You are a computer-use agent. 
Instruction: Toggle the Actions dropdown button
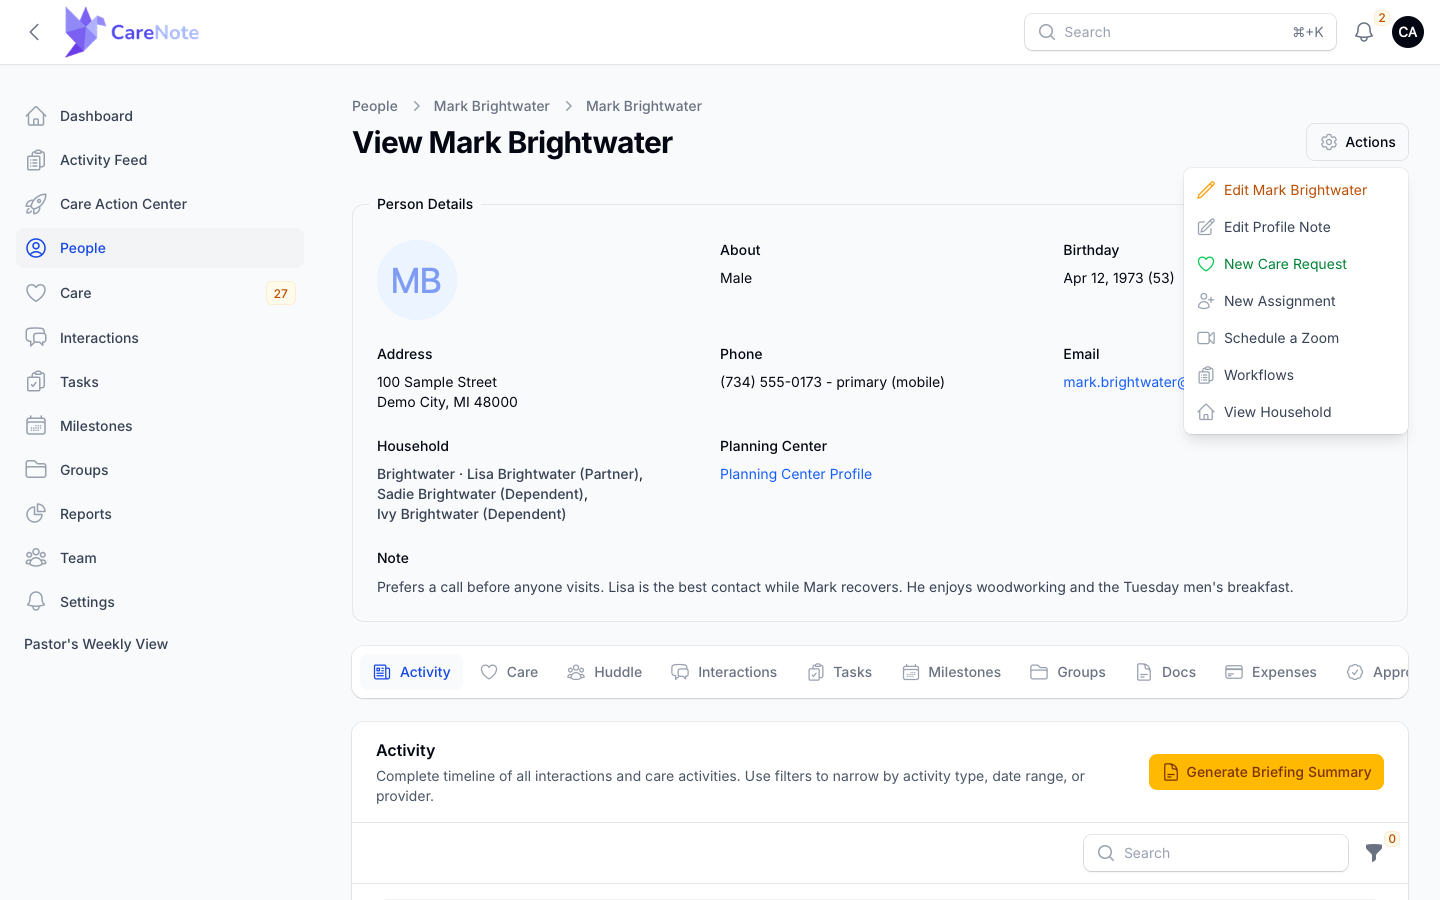pos(1357,142)
